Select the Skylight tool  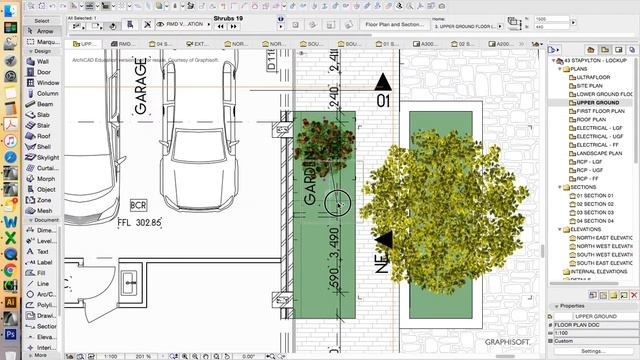42,157
